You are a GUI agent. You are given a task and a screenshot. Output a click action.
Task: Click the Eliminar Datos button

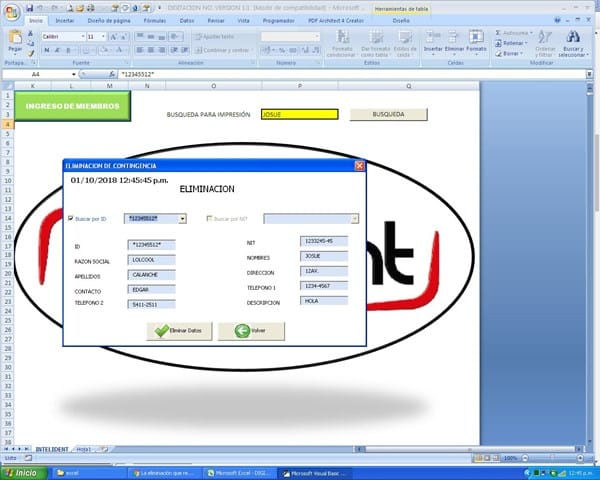click(x=179, y=331)
